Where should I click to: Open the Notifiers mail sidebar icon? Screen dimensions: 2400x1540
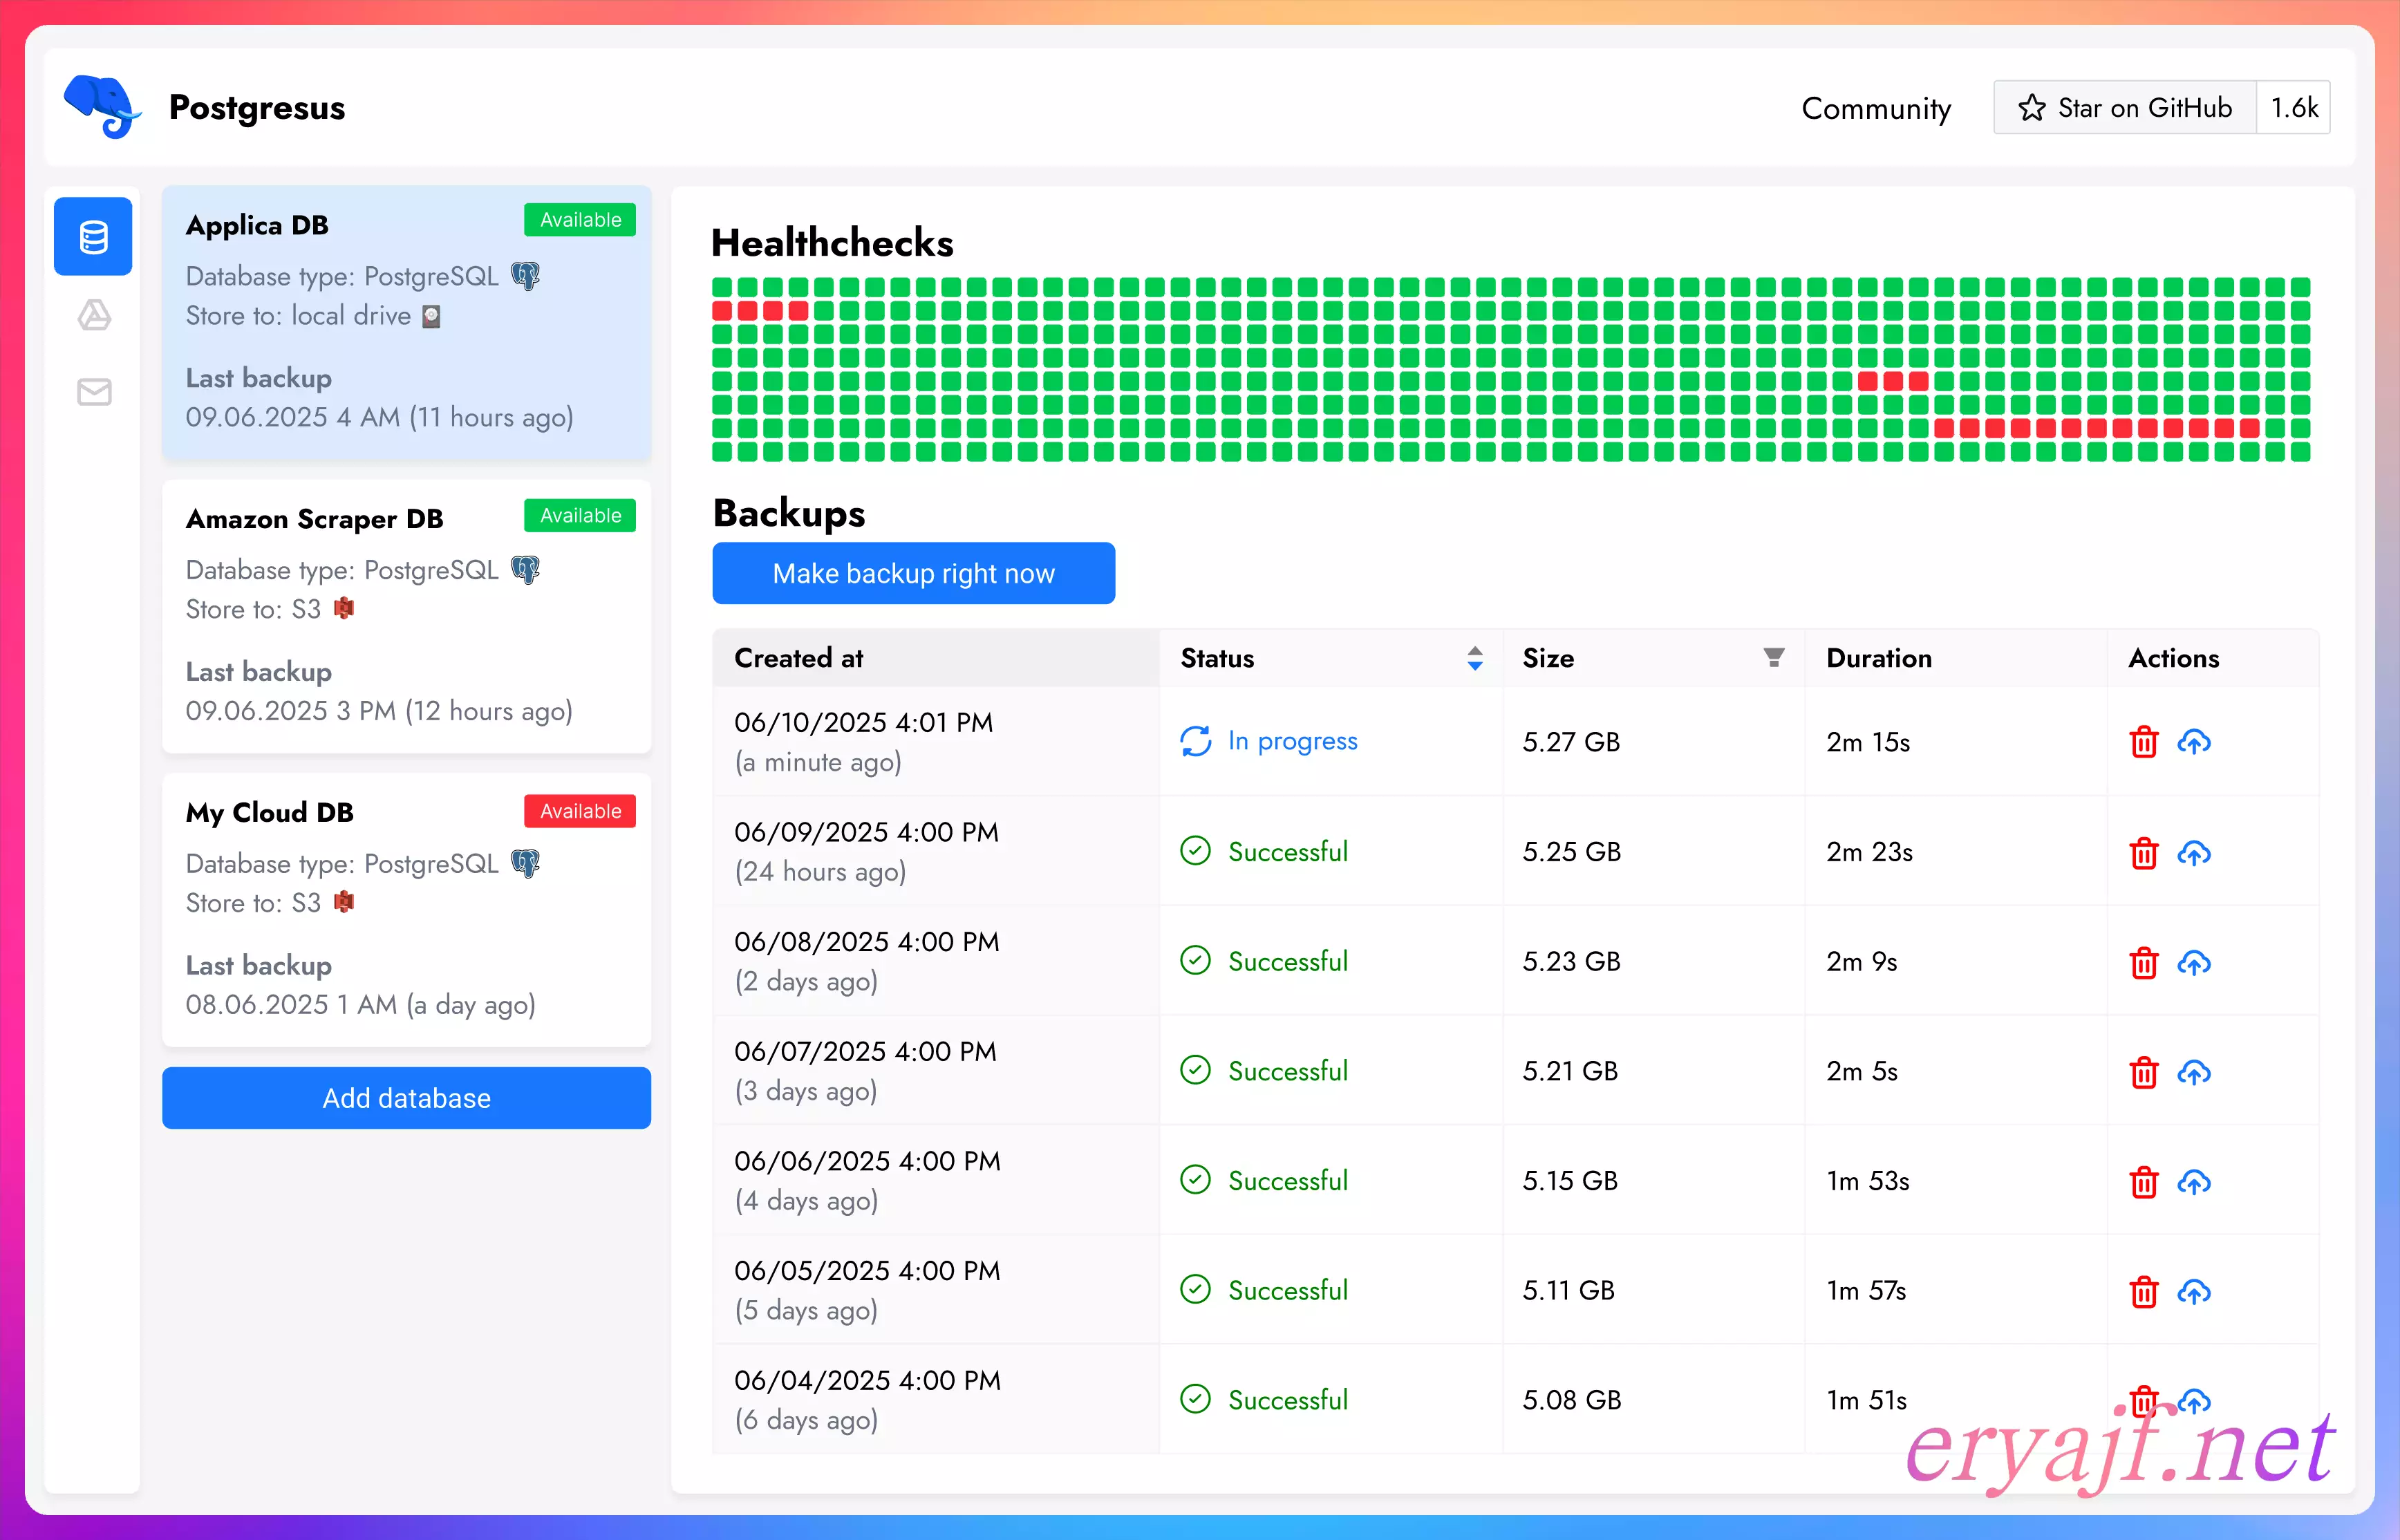[94, 392]
